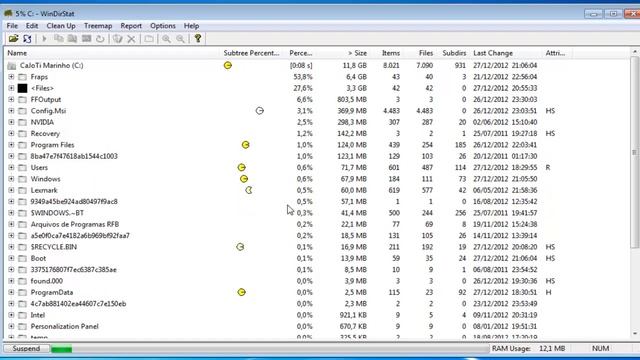Image resolution: width=640 pixels, height=360 pixels.
Task: Click the 6,4 GB size of Fraps
Action: click(356, 77)
